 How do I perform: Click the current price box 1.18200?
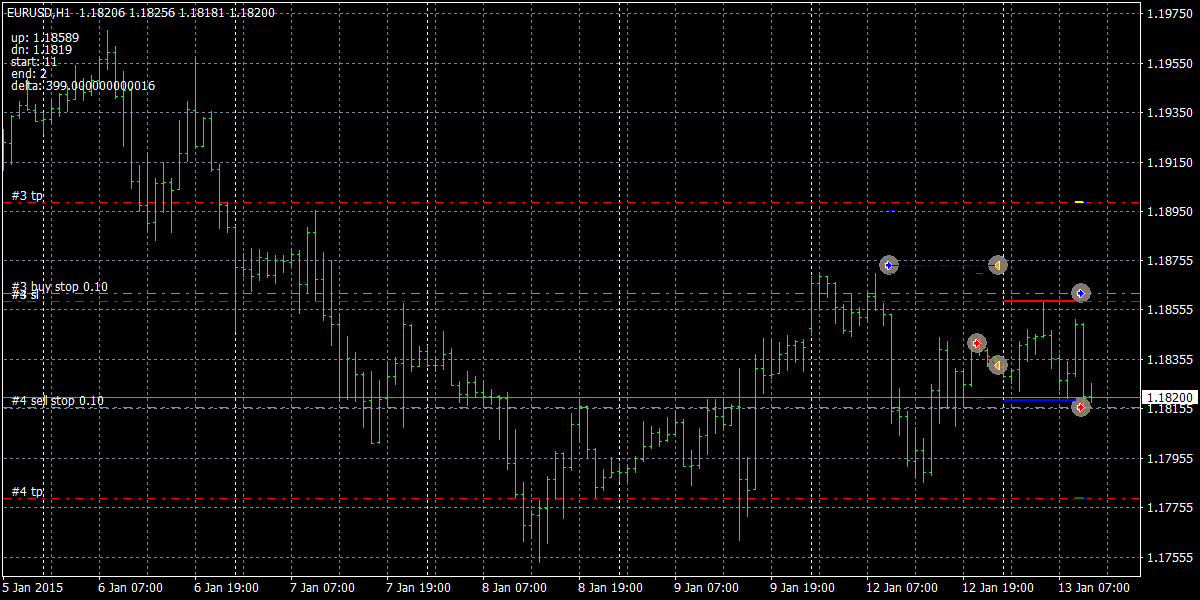(1170, 397)
